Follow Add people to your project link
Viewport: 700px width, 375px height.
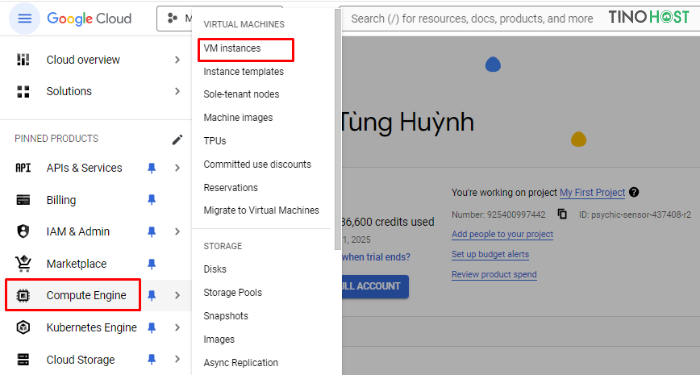502,234
